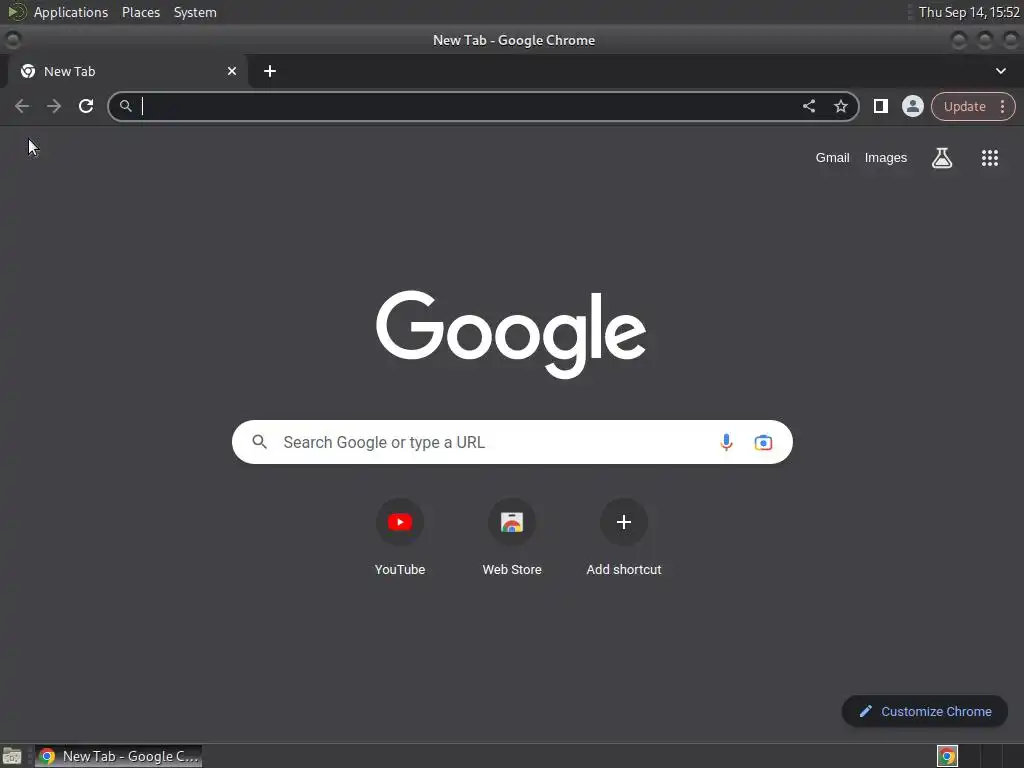The image size is (1024, 768).
Task: Open the System menu
Action: (x=195, y=12)
